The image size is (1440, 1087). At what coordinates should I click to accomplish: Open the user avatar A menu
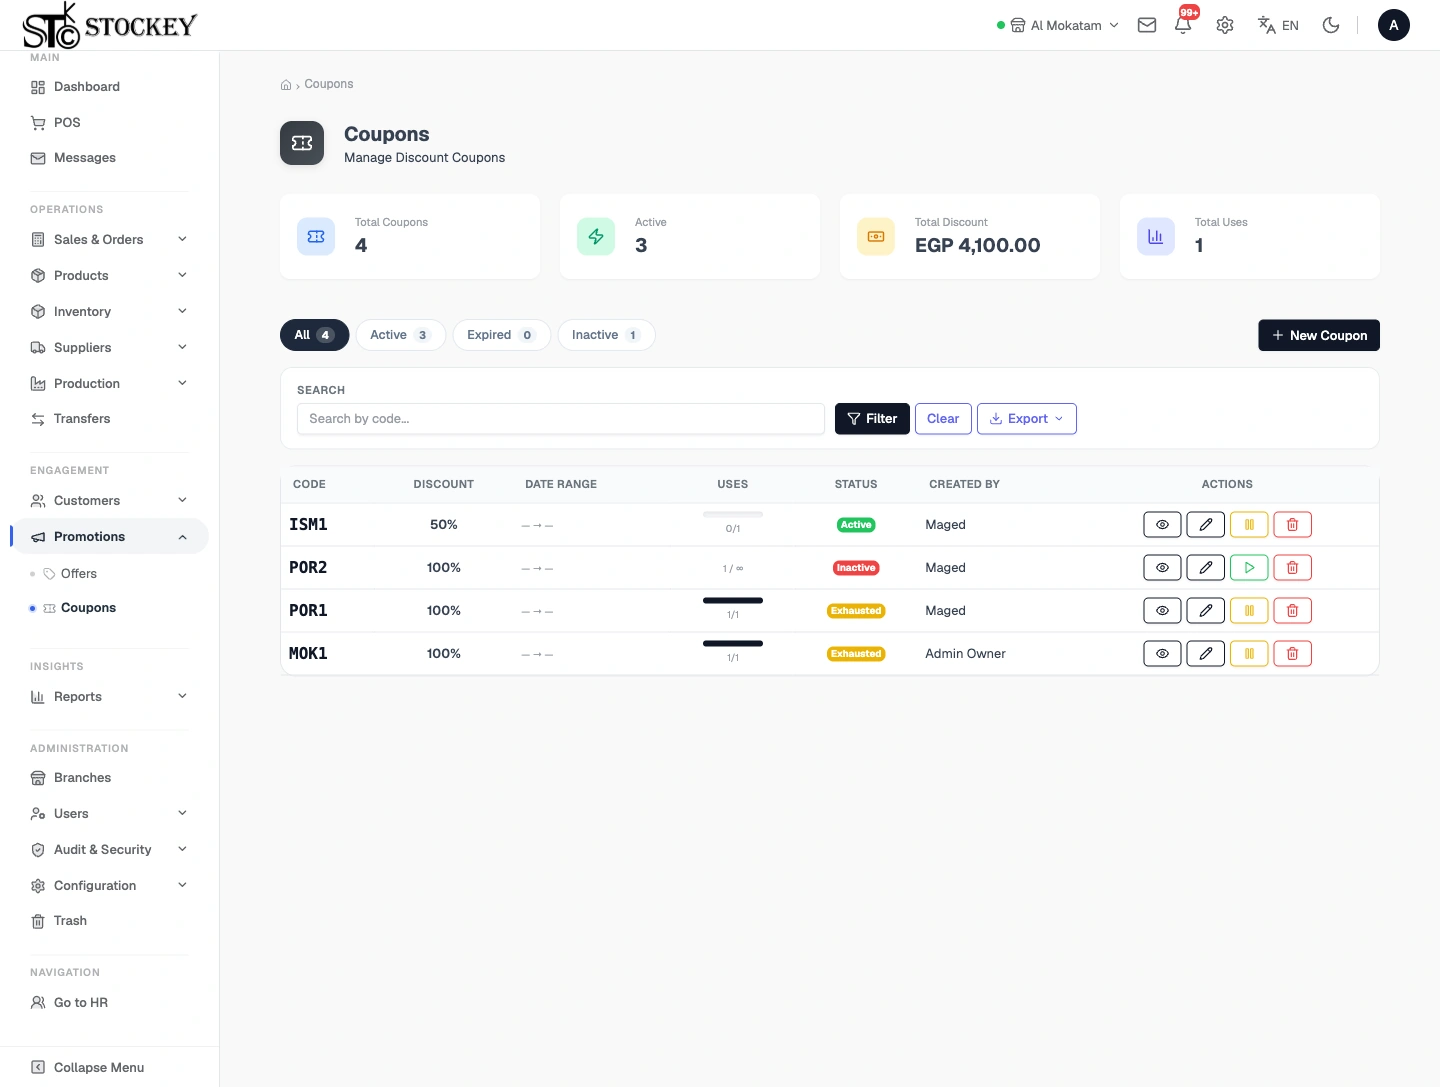(x=1394, y=25)
